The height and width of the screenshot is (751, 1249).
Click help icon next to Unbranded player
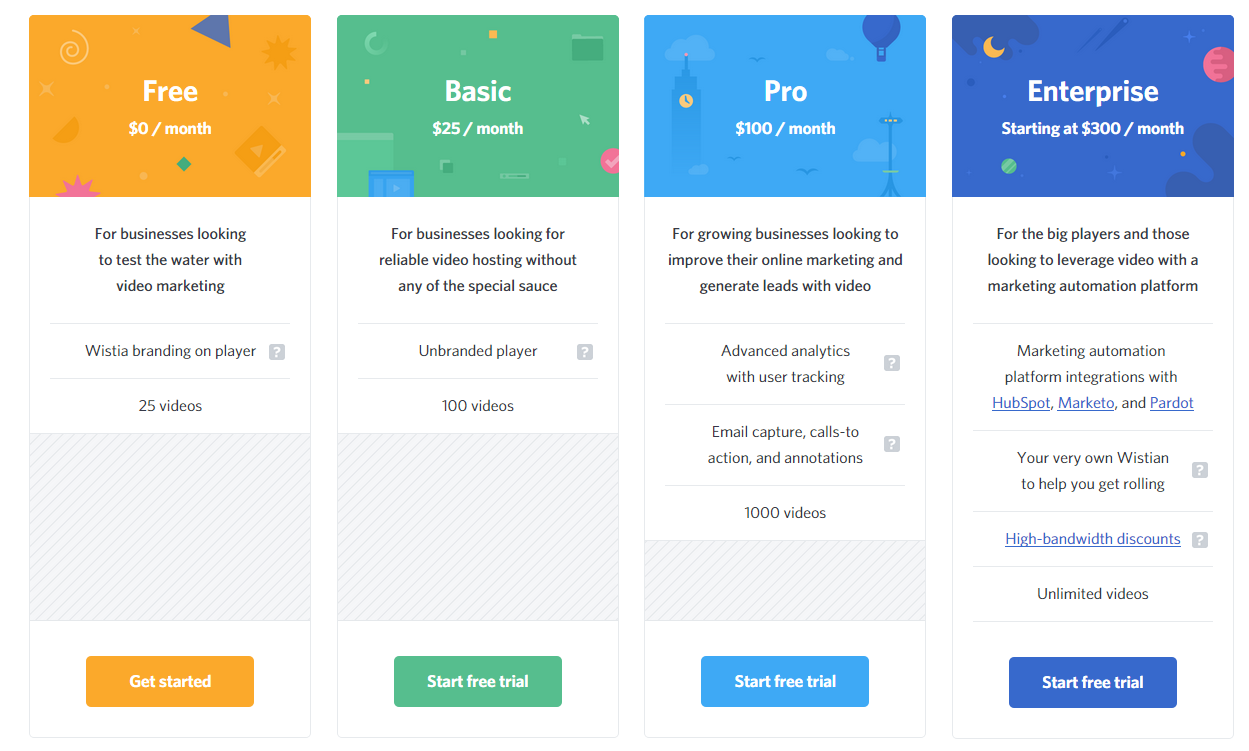(x=585, y=352)
